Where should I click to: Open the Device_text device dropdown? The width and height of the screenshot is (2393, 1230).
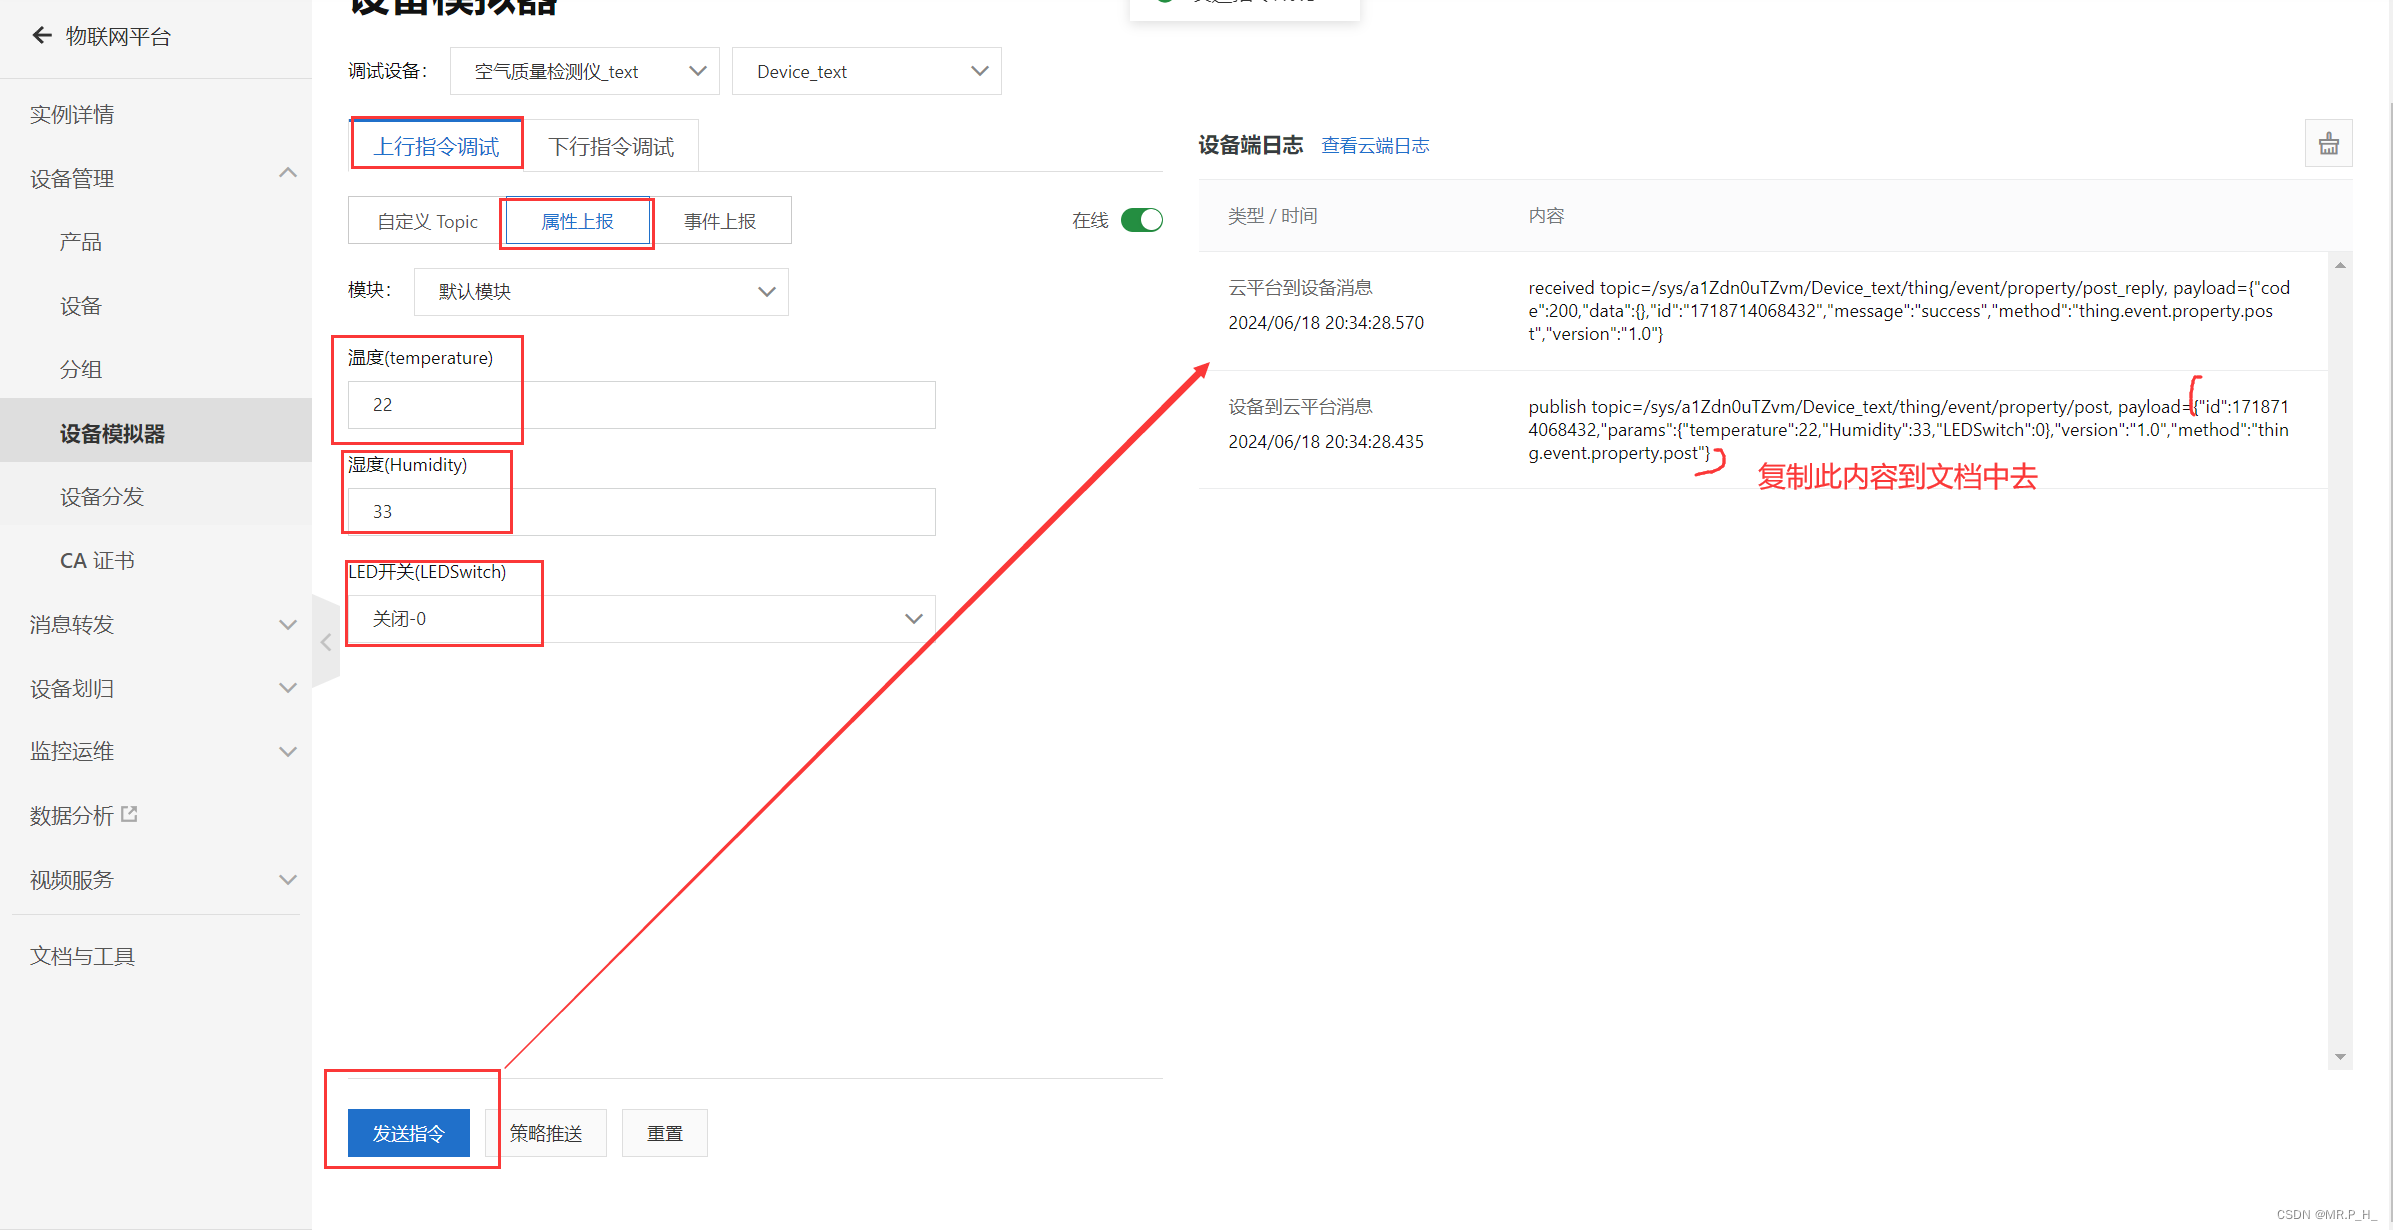click(866, 71)
